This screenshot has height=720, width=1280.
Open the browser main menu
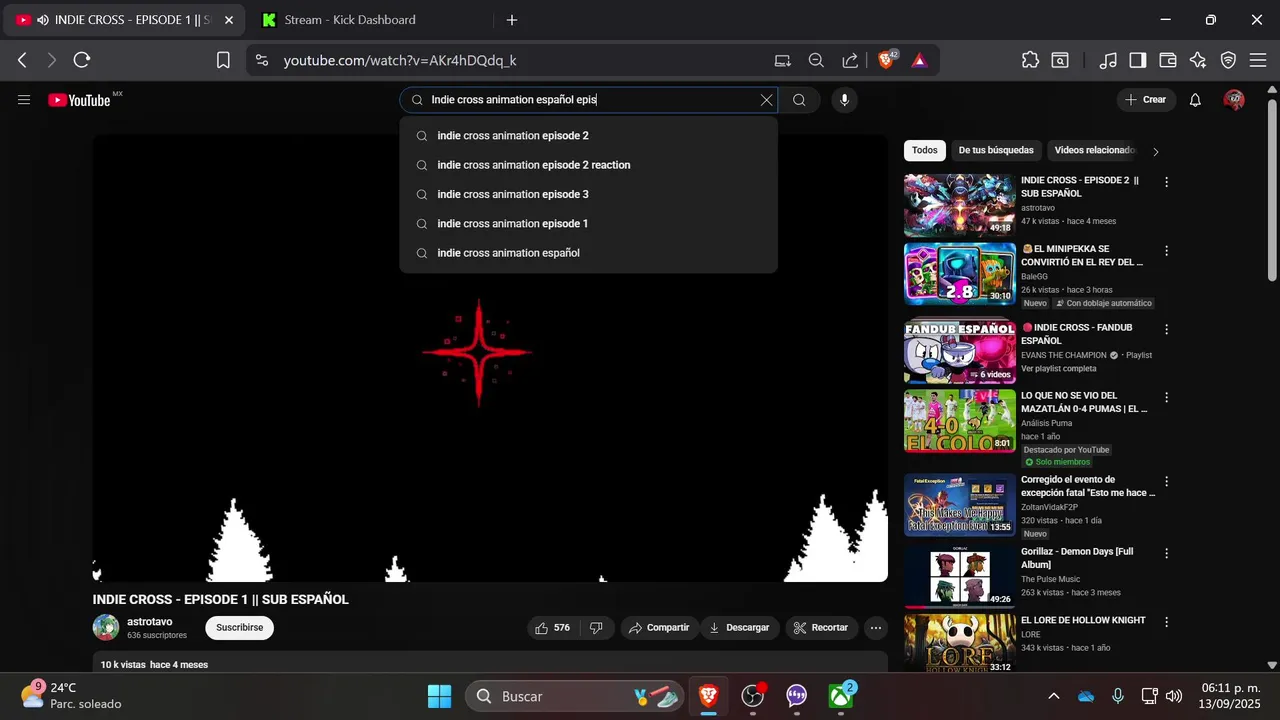coord(1259,60)
